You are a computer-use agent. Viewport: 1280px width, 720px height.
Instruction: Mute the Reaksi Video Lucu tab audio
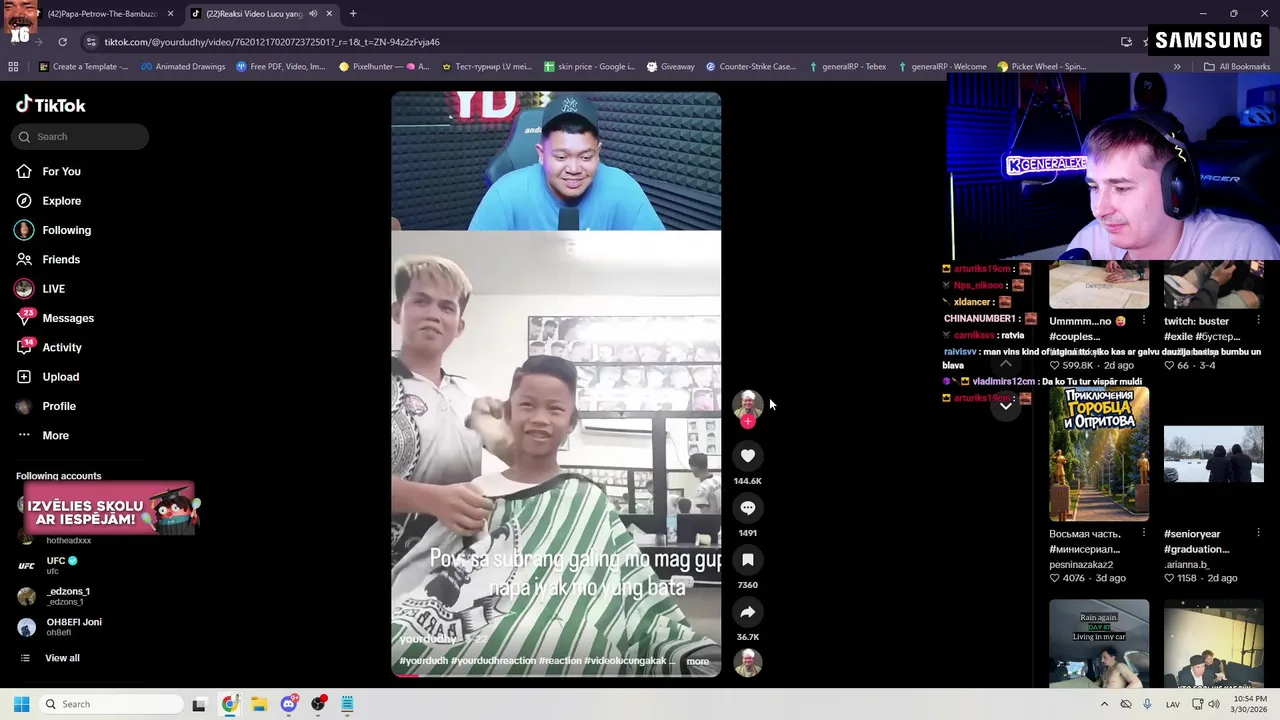[313, 14]
